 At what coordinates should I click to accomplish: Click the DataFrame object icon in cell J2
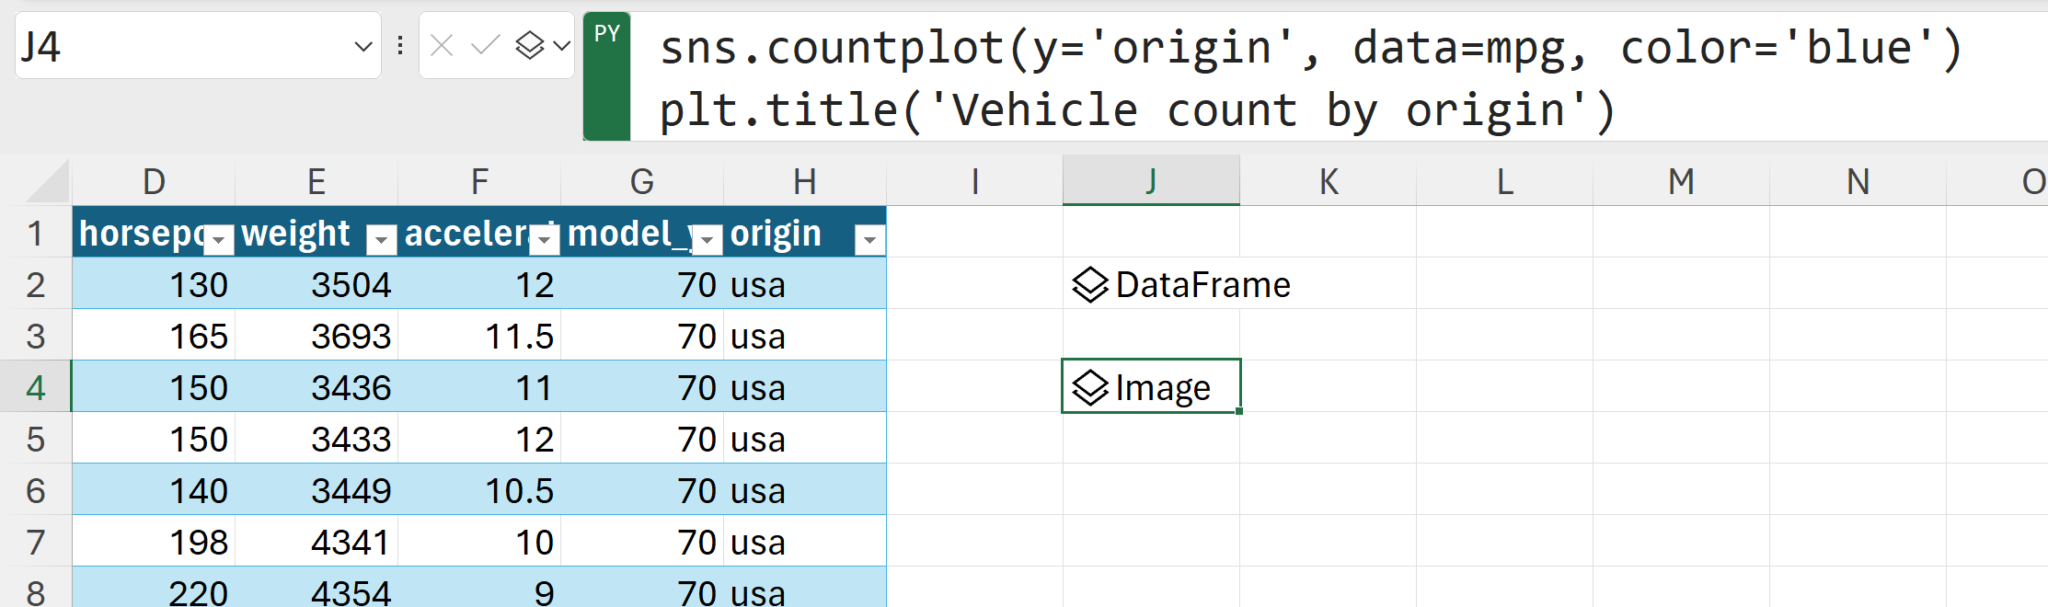pos(1090,285)
